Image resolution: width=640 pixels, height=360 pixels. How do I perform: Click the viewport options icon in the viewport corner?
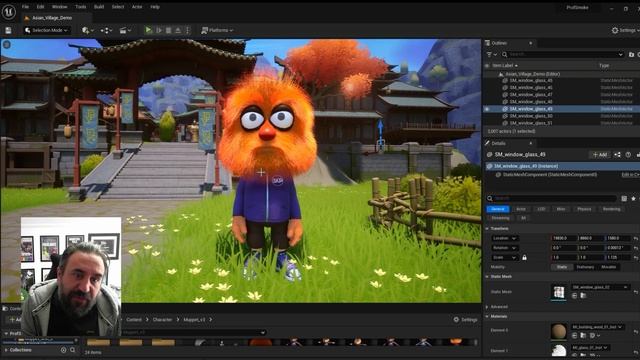(7, 44)
